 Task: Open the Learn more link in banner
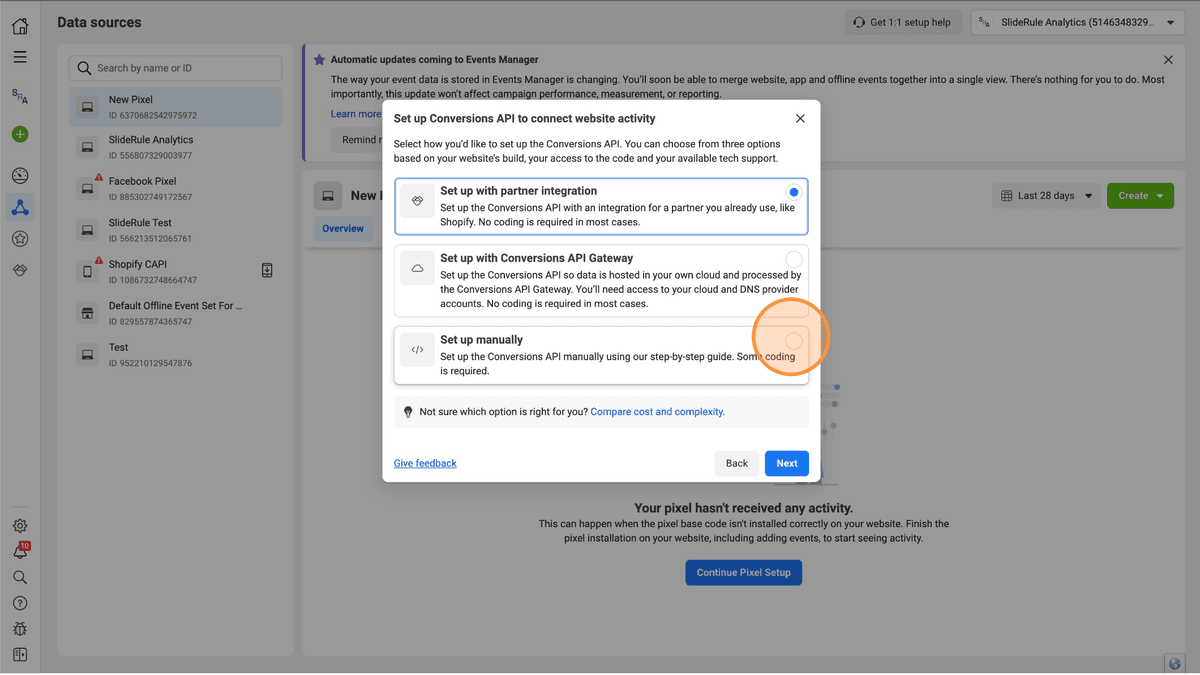[x=356, y=114]
